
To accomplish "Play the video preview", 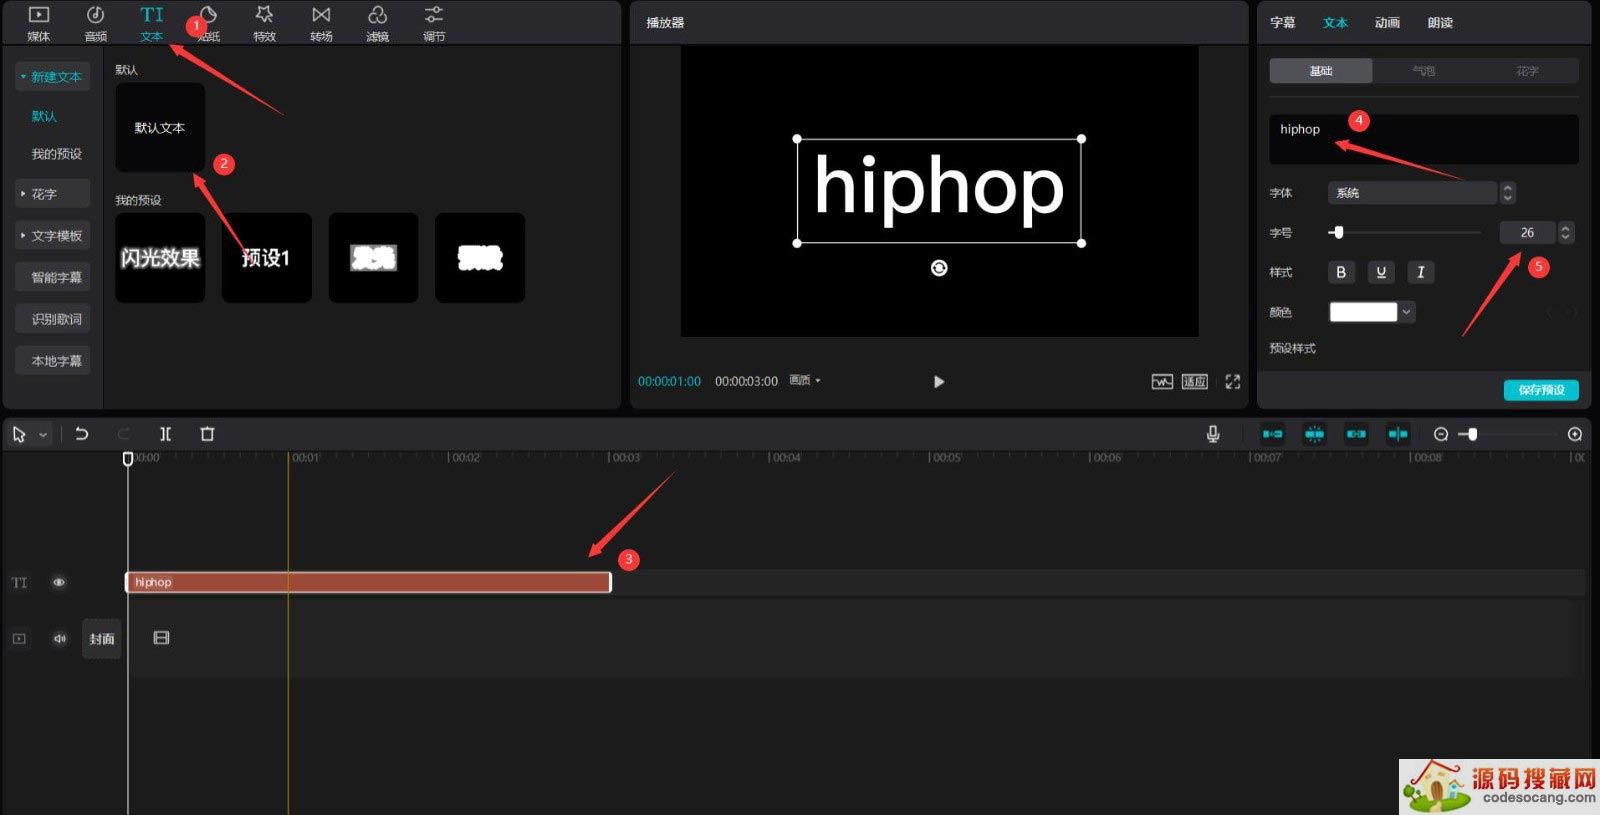I will [938, 382].
